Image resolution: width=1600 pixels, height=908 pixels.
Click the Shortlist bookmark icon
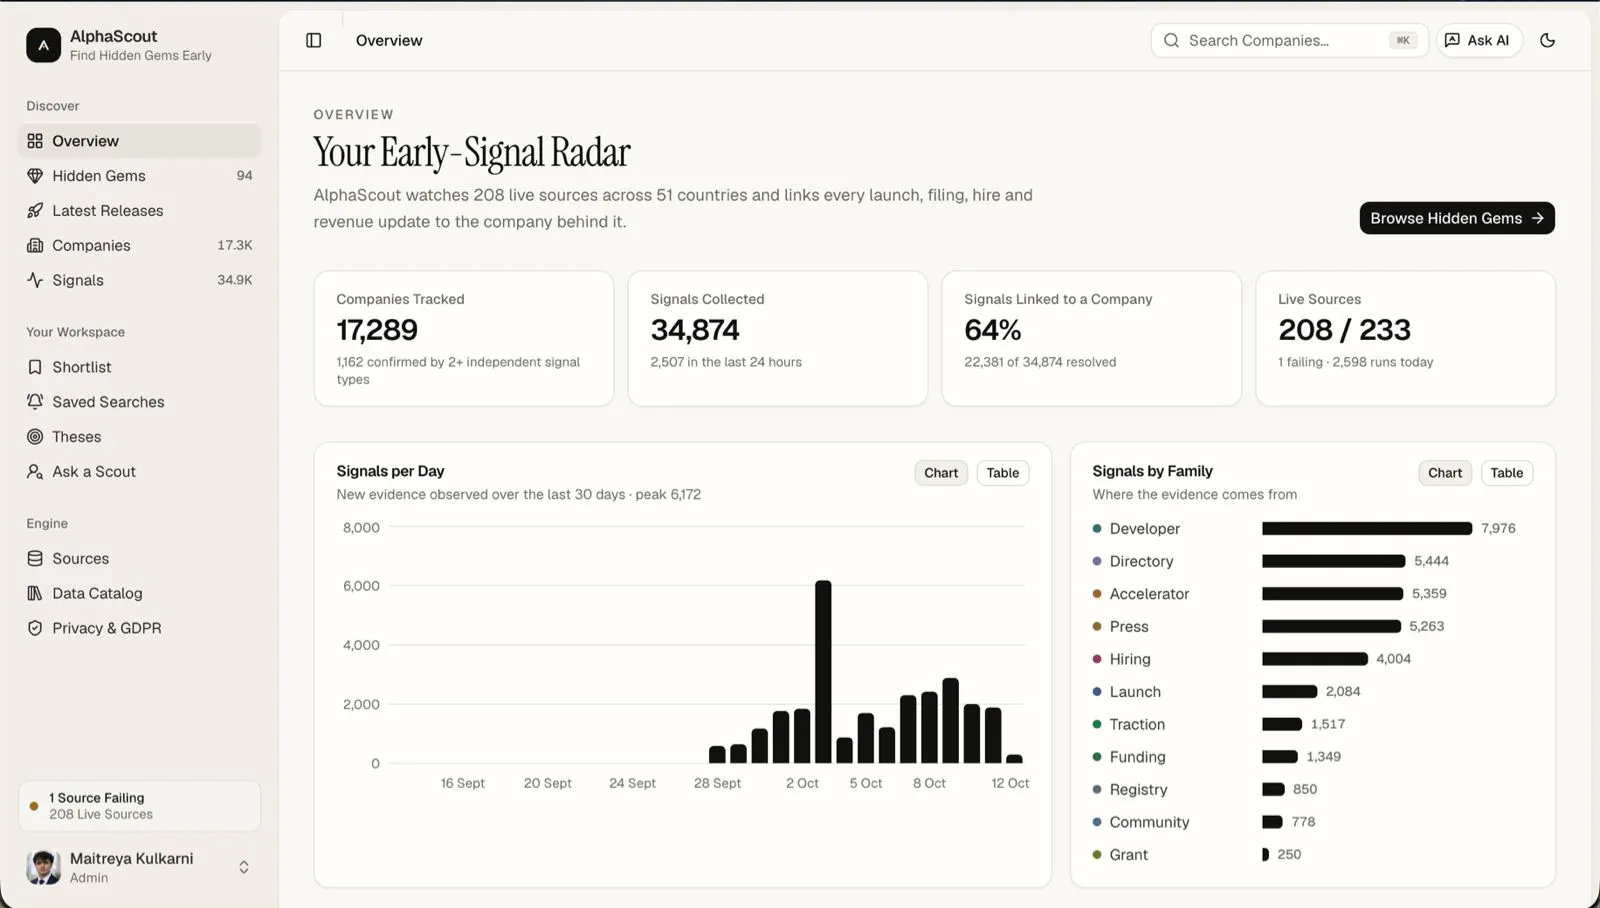click(x=35, y=368)
